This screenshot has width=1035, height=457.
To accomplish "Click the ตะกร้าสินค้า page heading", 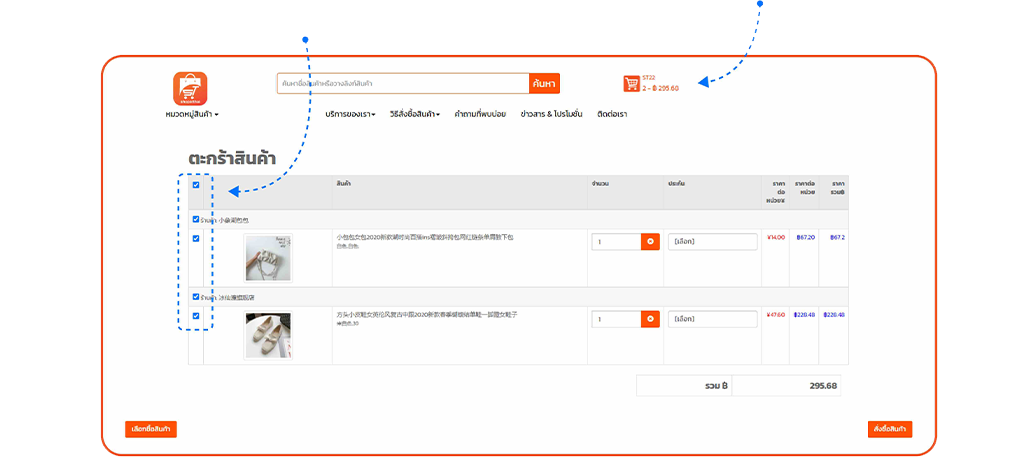I will (232, 158).
